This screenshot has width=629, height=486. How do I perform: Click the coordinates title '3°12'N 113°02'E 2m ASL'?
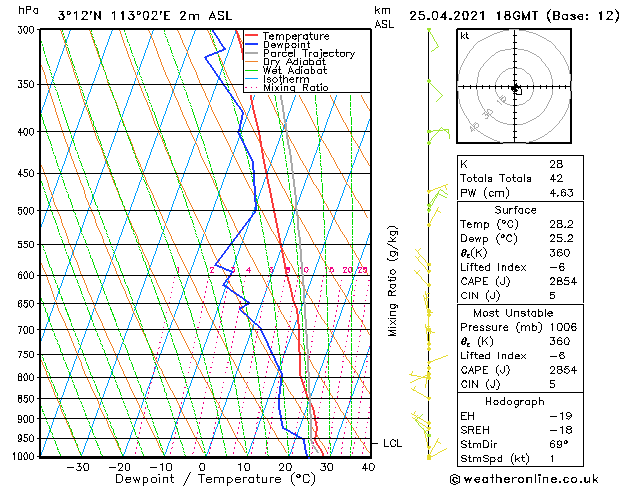[145, 16]
